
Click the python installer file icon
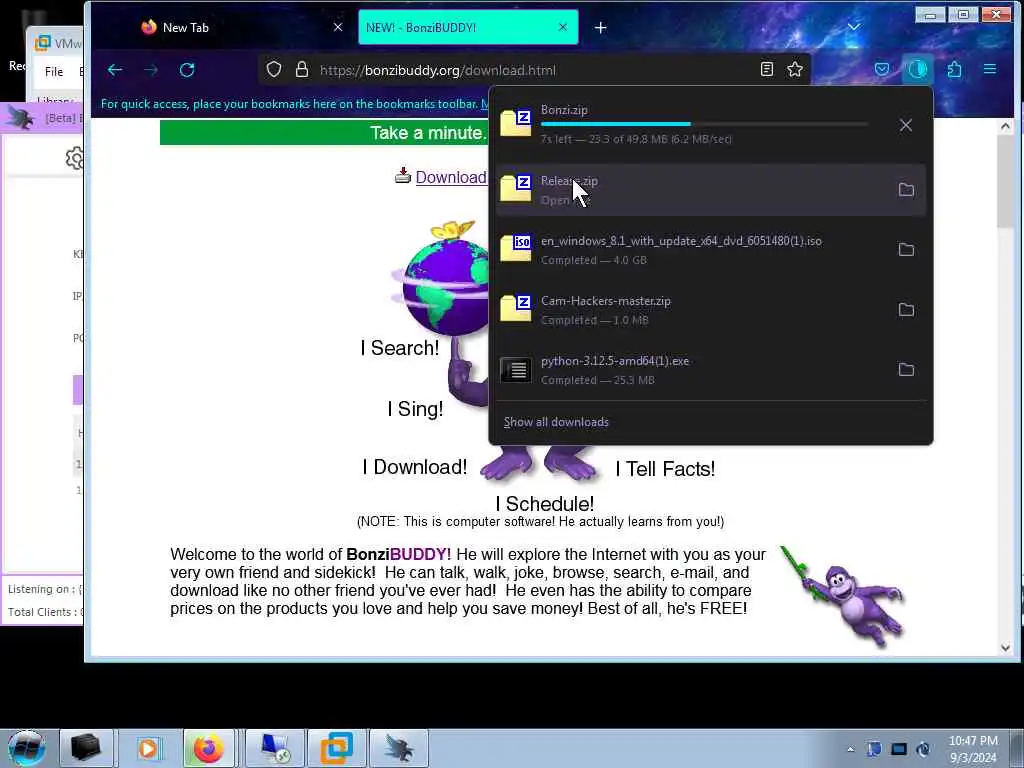516,370
